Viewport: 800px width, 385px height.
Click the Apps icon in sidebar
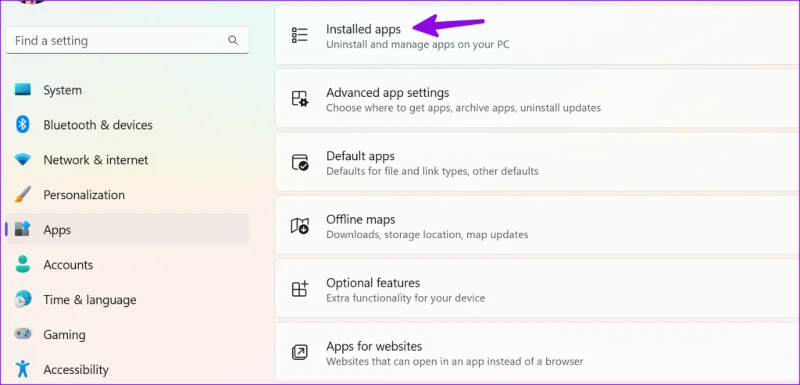(x=22, y=229)
